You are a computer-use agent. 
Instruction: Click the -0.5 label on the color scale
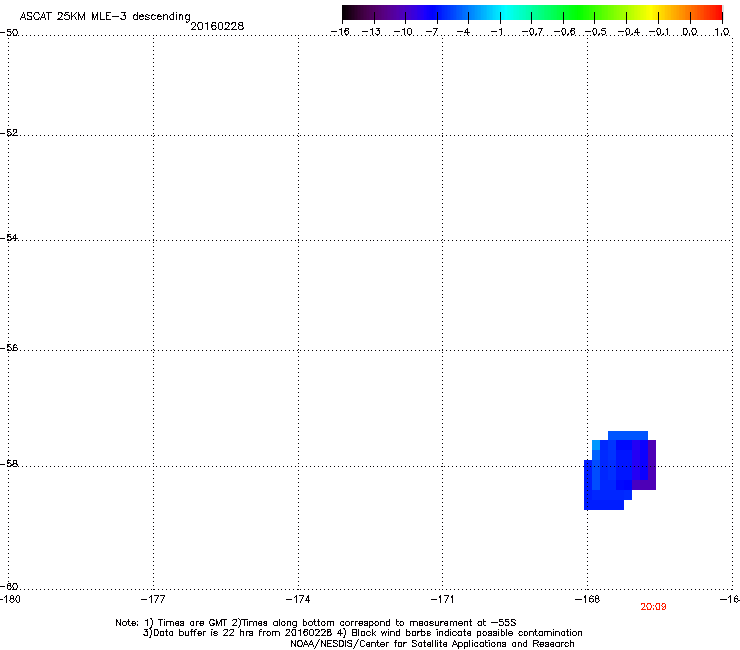pyautogui.click(x=596, y=32)
